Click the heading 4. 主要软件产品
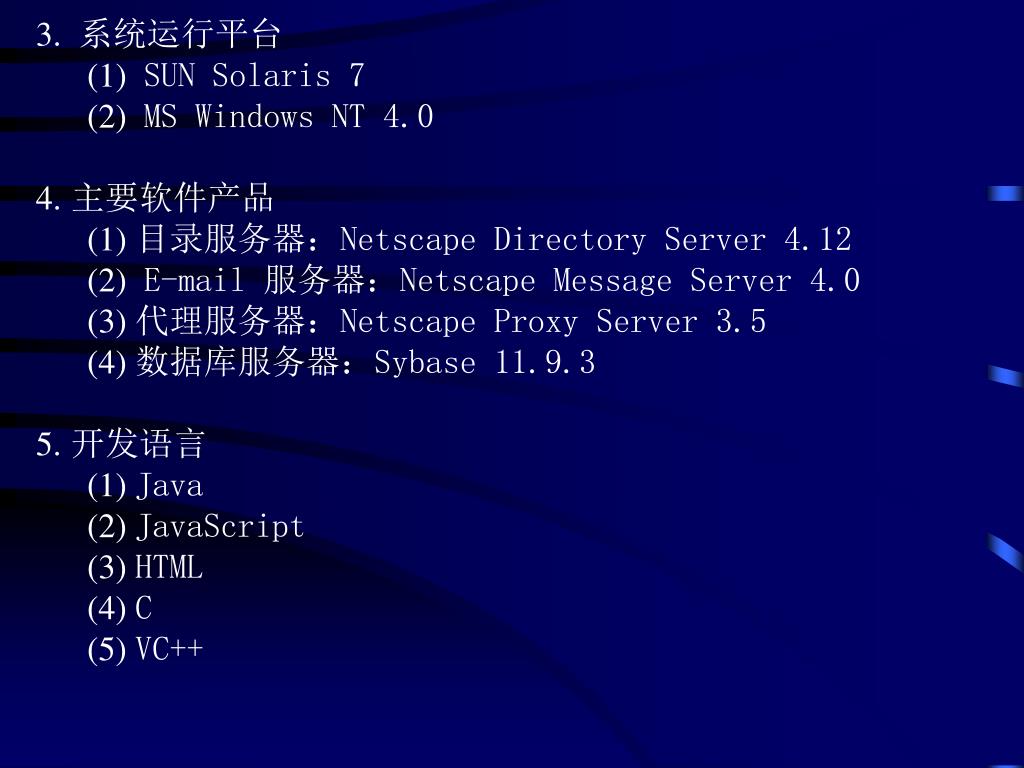Image resolution: width=1024 pixels, height=768 pixels. [x=154, y=198]
